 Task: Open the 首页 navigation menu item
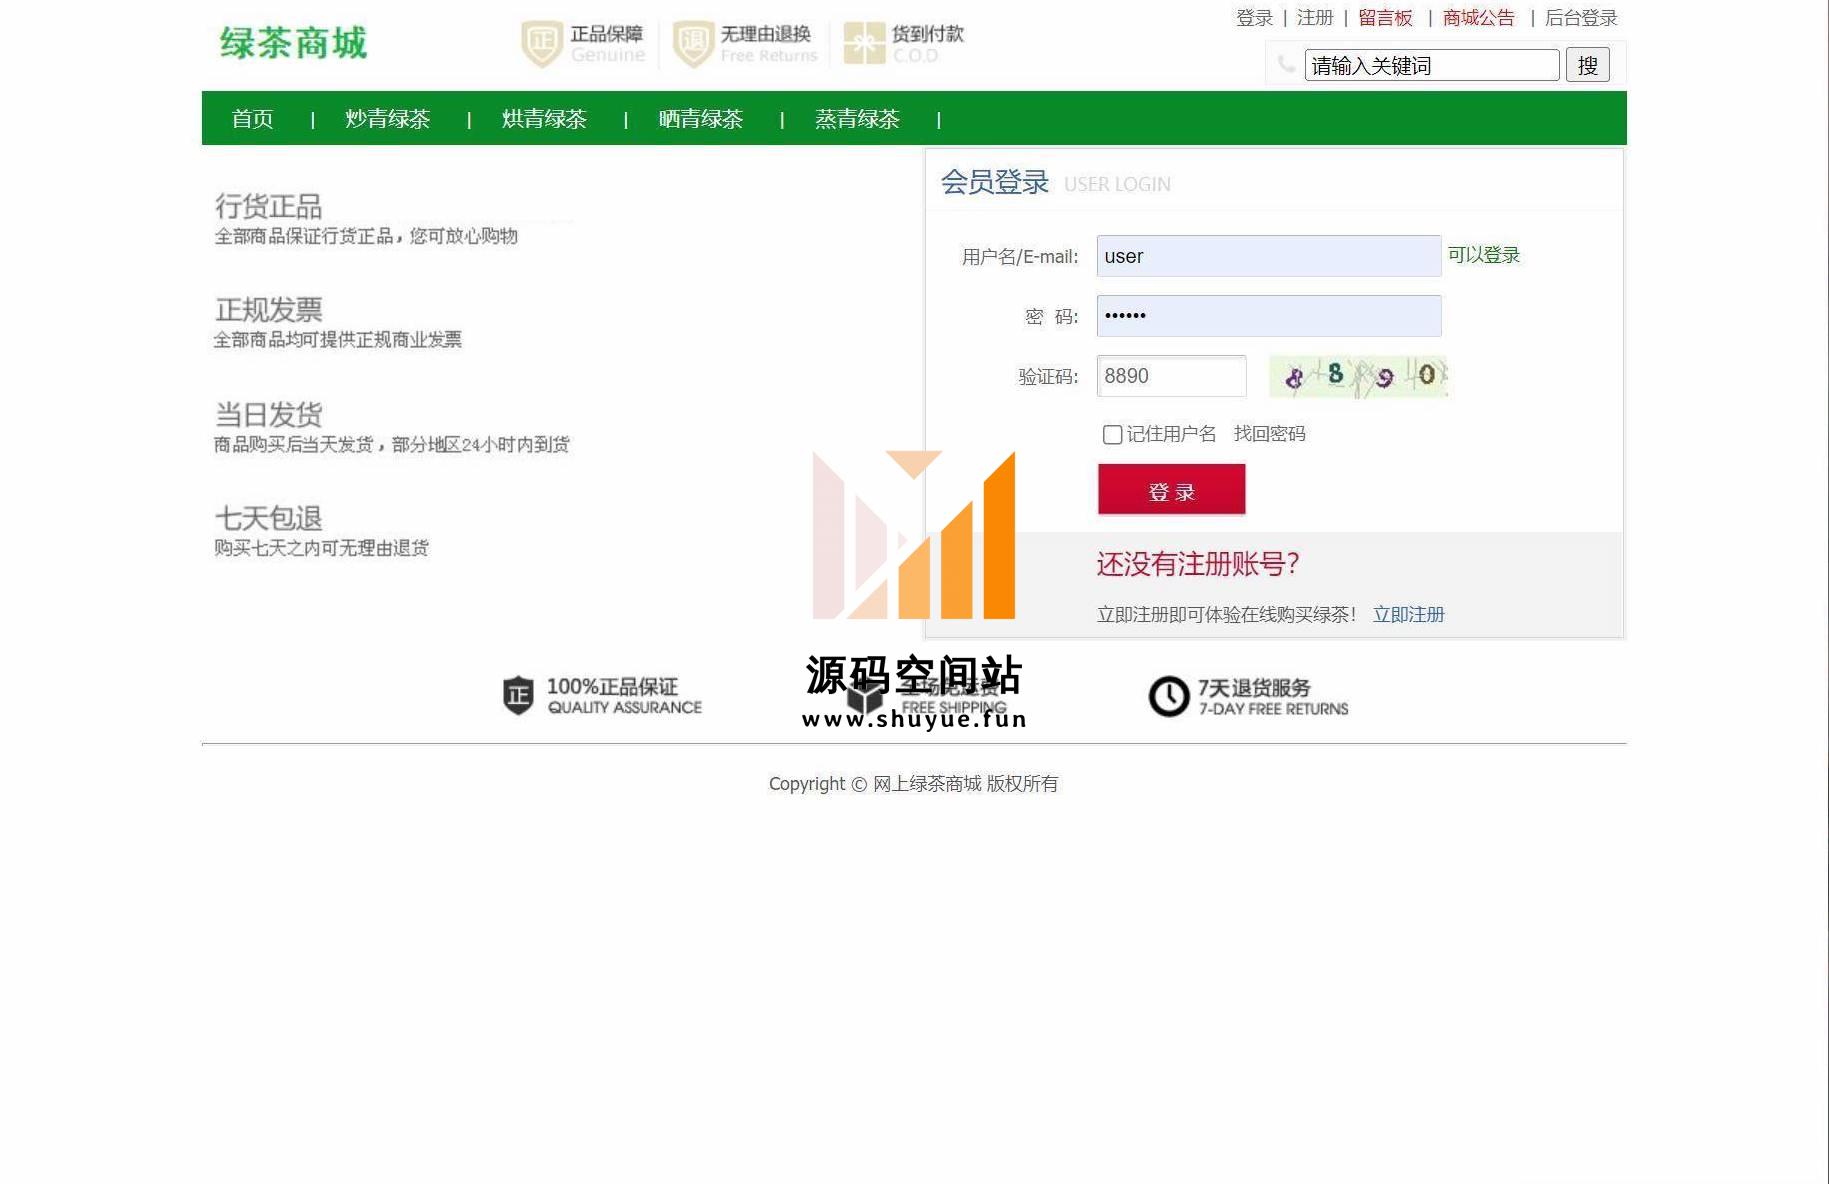(x=252, y=119)
